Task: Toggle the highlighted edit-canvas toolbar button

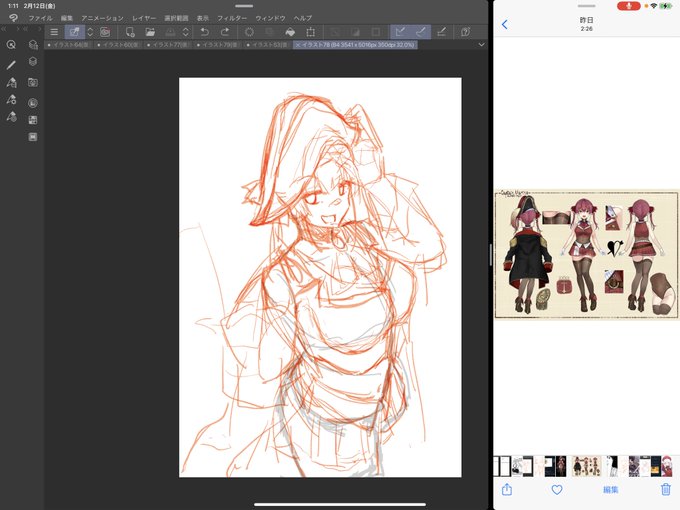Action: (x=75, y=32)
